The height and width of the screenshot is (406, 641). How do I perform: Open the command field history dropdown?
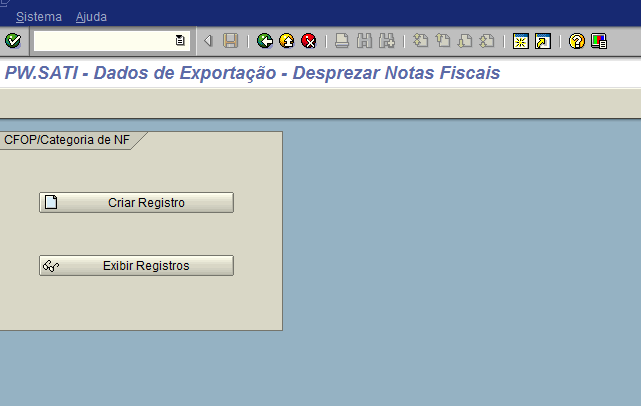pyautogui.click(x=180, y=40)
